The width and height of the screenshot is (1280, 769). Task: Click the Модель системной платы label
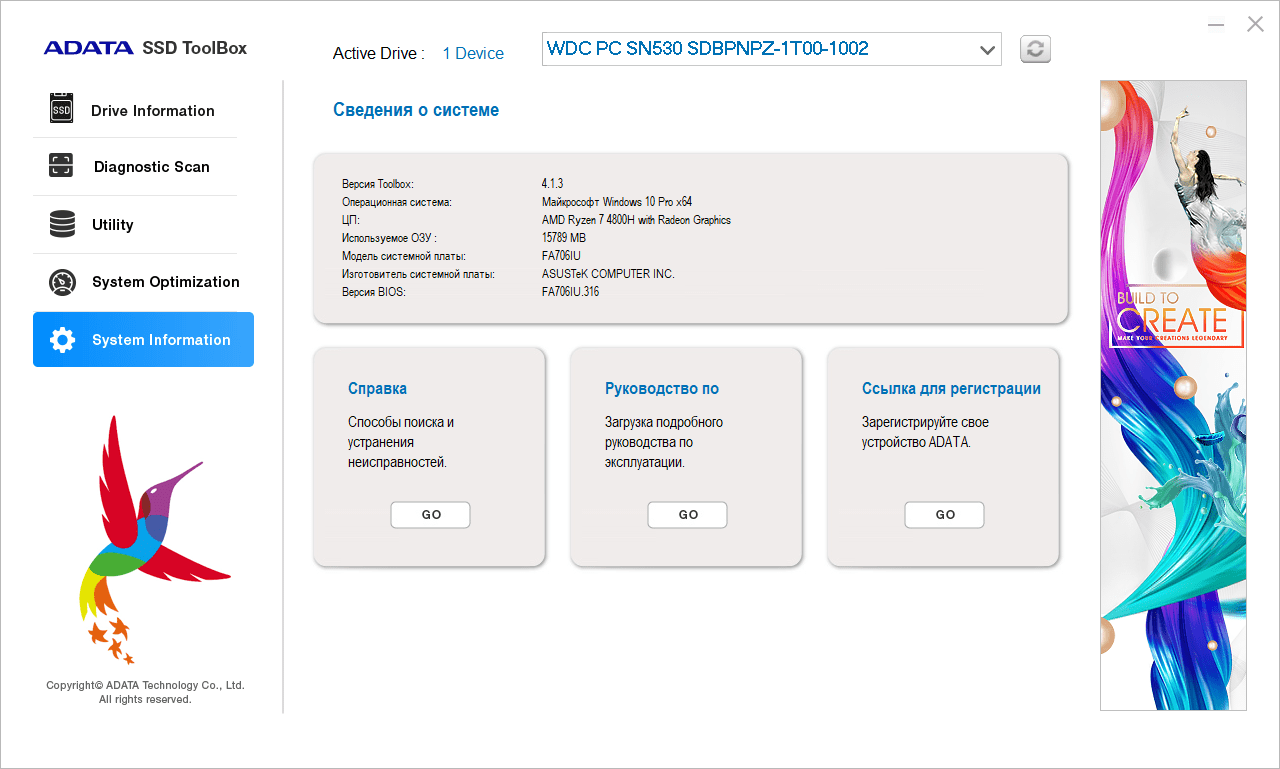pyautogui.click(x=403, y=256)
